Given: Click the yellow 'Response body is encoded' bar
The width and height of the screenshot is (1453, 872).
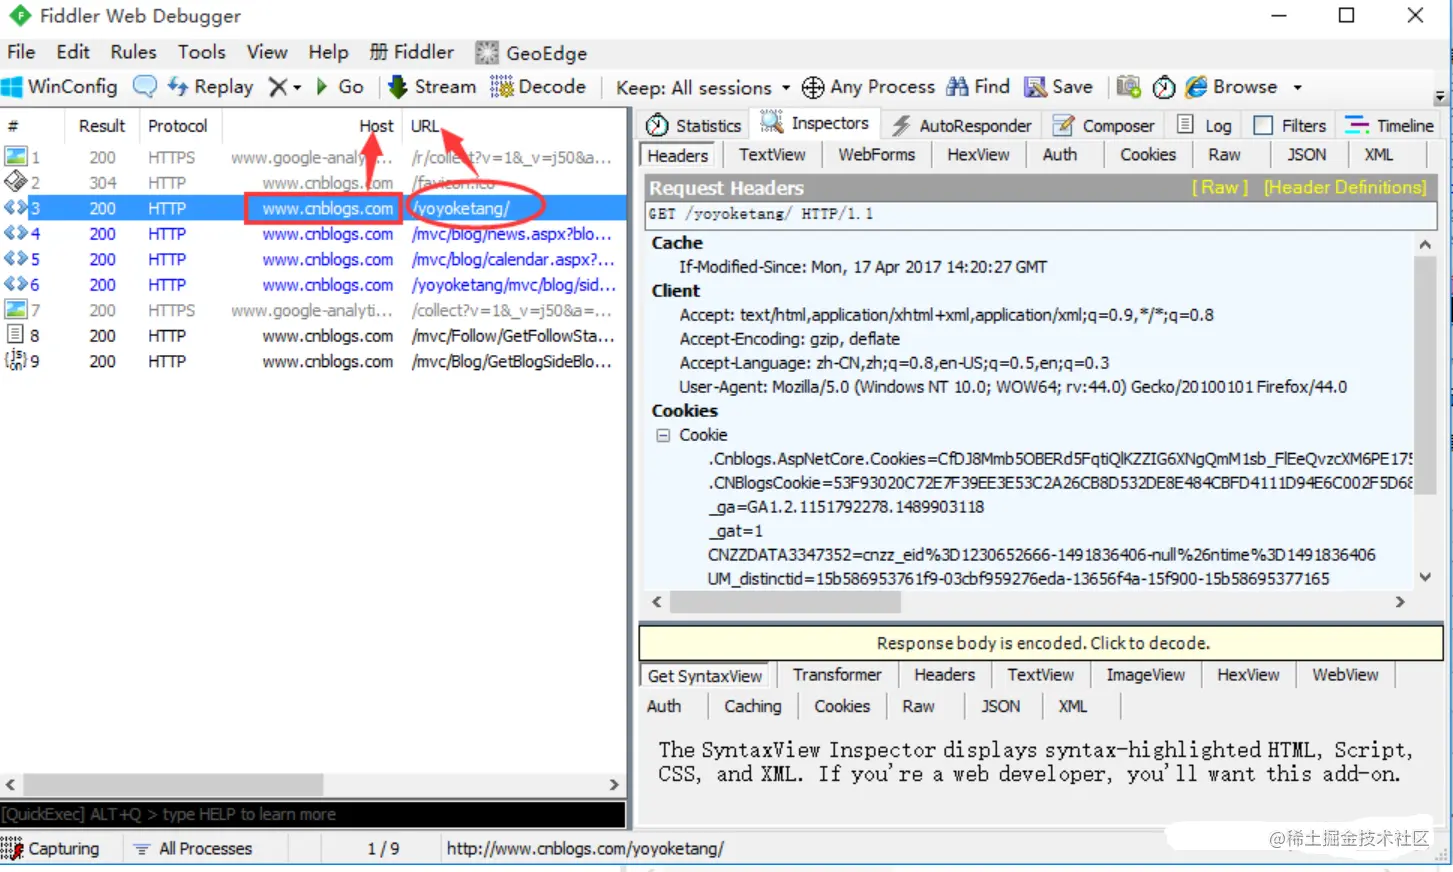Looking at the screenshot, I should (x=1041, y=643).
